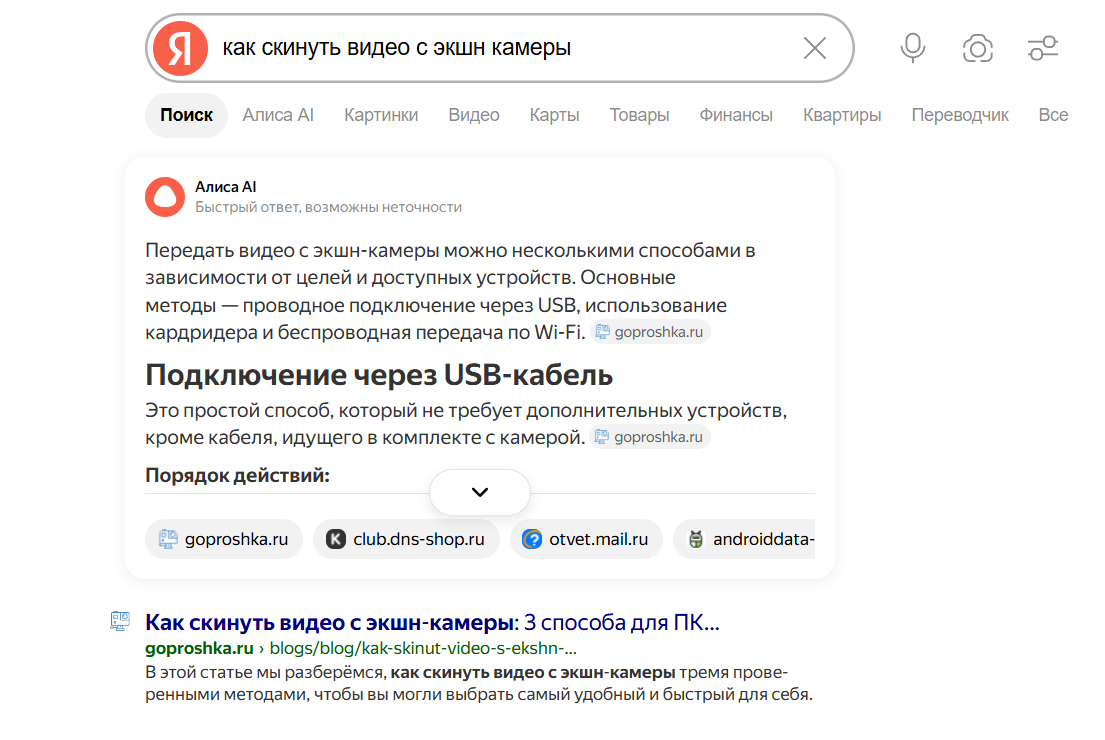Click the result snippet 'В этой статье мы разберёмся'
This screenshot has width=1105, height=740.
coord(479,684)
